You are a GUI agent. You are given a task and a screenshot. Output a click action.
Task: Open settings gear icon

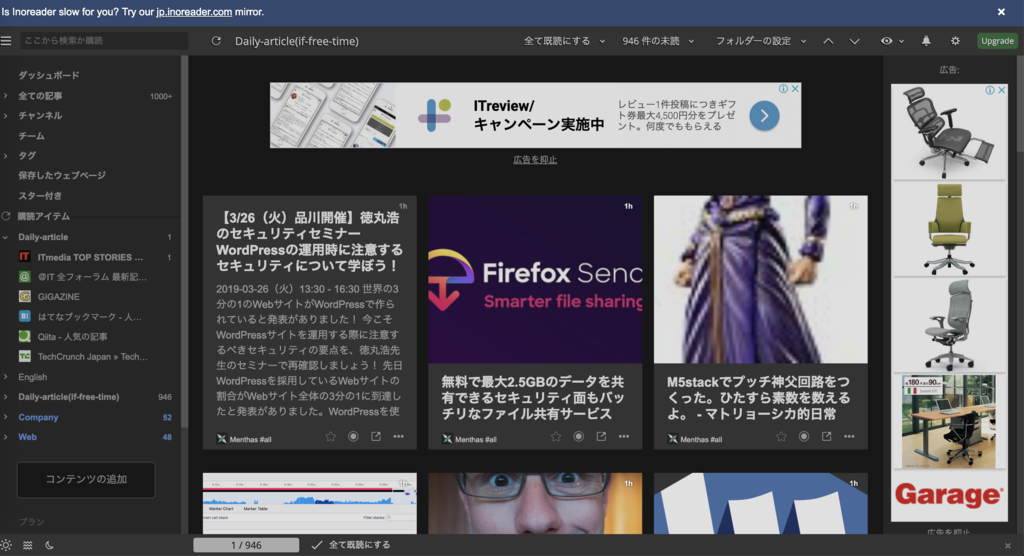tap(955, 41)
